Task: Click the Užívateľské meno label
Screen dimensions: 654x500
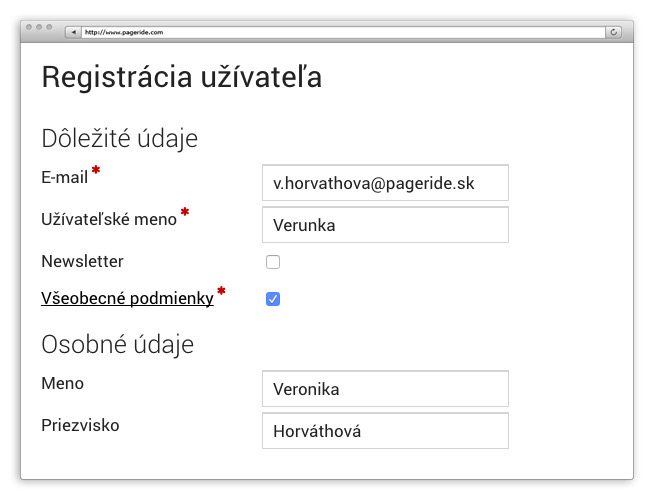Action: (108, 219)
